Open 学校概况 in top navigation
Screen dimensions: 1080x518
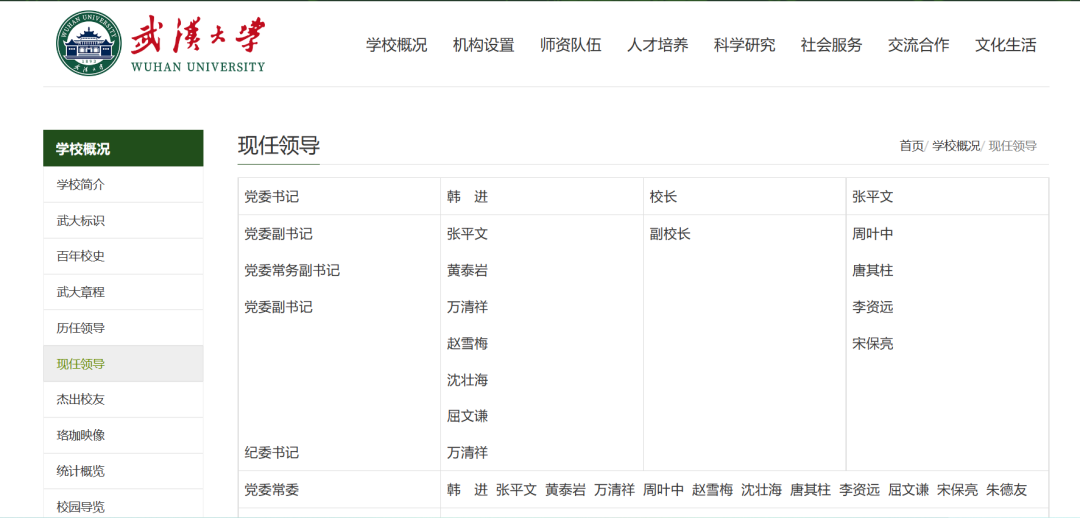pos(396,45)
